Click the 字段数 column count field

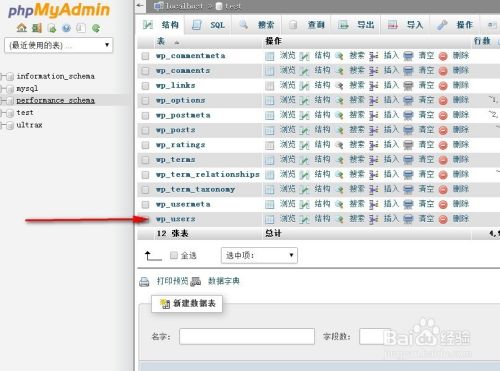[374, 336]
